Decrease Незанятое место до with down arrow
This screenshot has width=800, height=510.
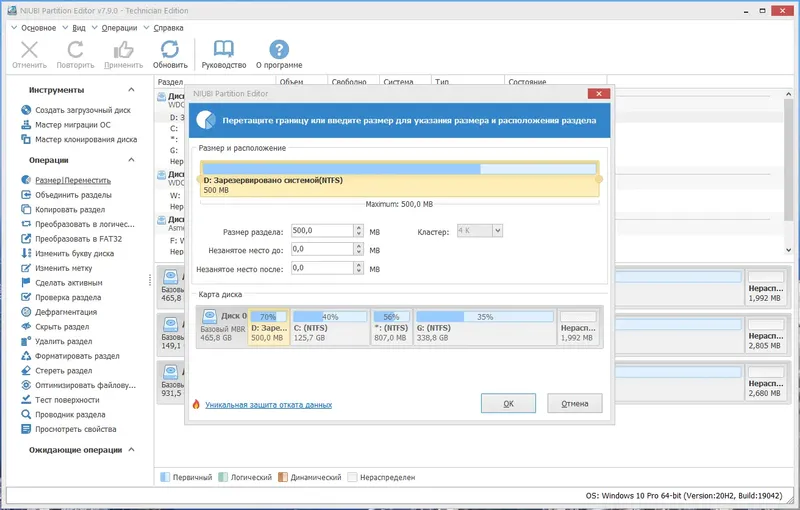pyautogui.click(x=359, y=252)
